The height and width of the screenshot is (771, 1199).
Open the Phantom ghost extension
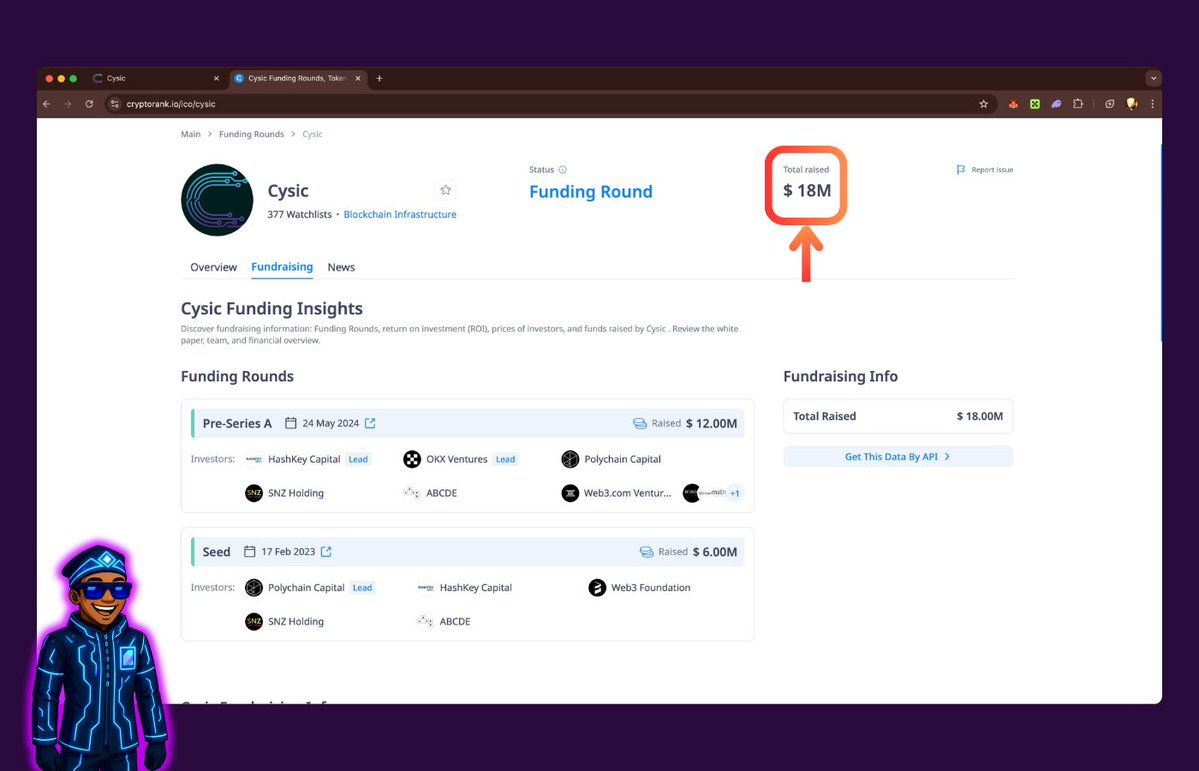coord(1056,104)
